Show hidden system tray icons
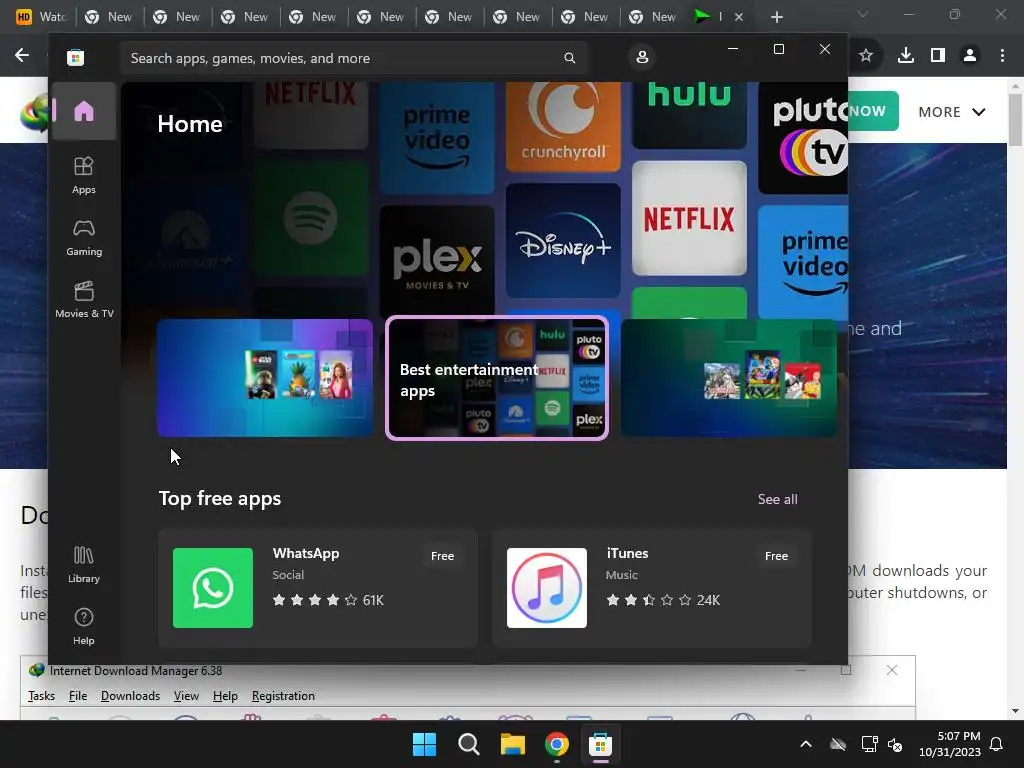 coord(806,744)
